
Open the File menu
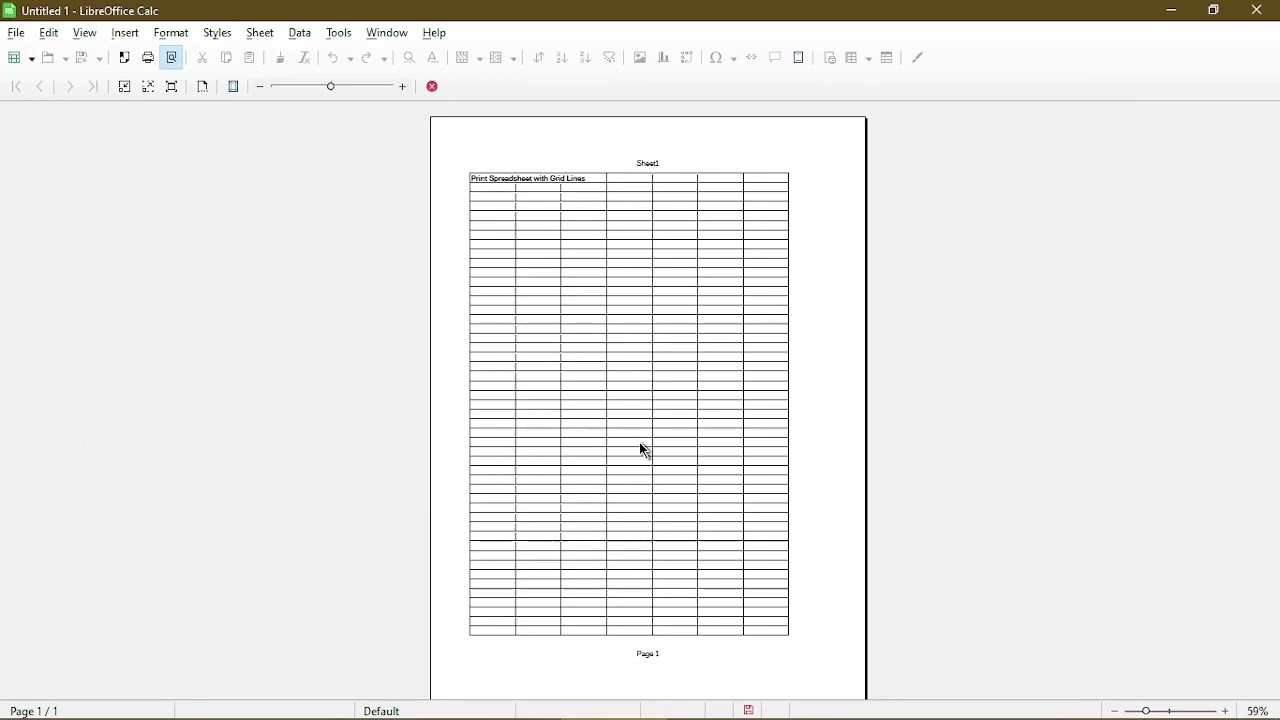(16, 33)
